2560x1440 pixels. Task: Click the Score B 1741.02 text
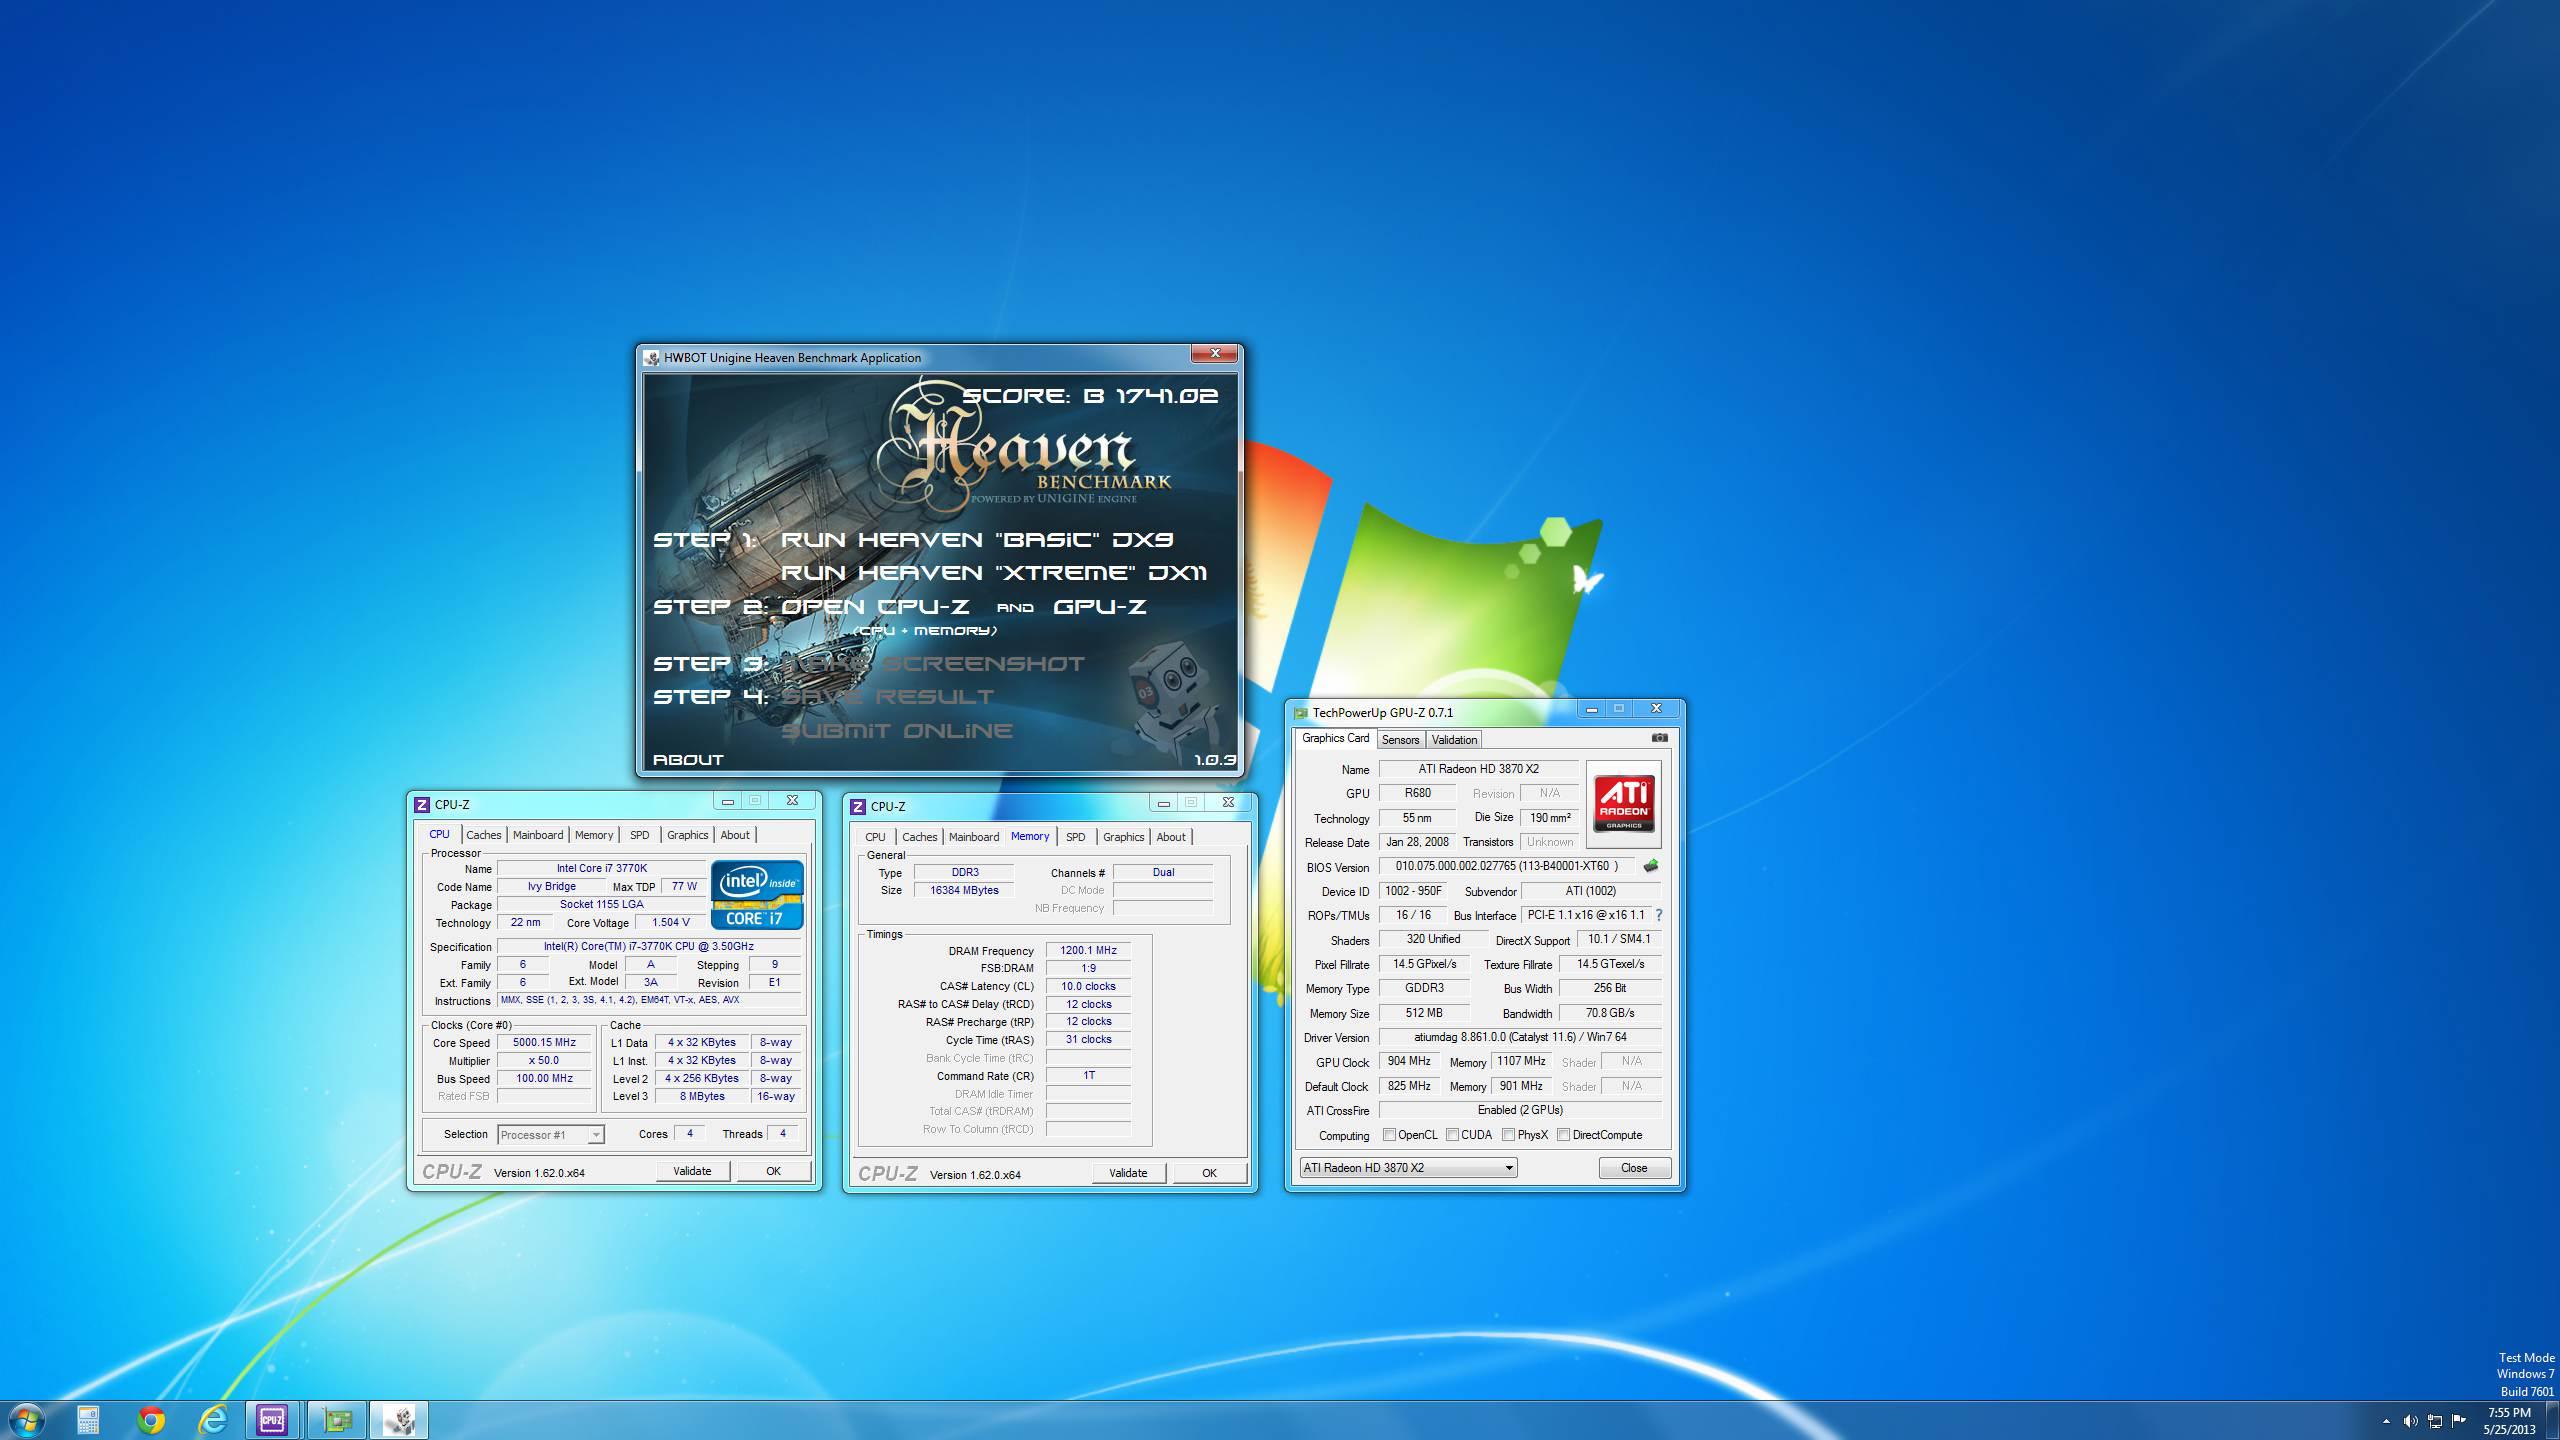pyautogui.click(x=1090, y=396)
